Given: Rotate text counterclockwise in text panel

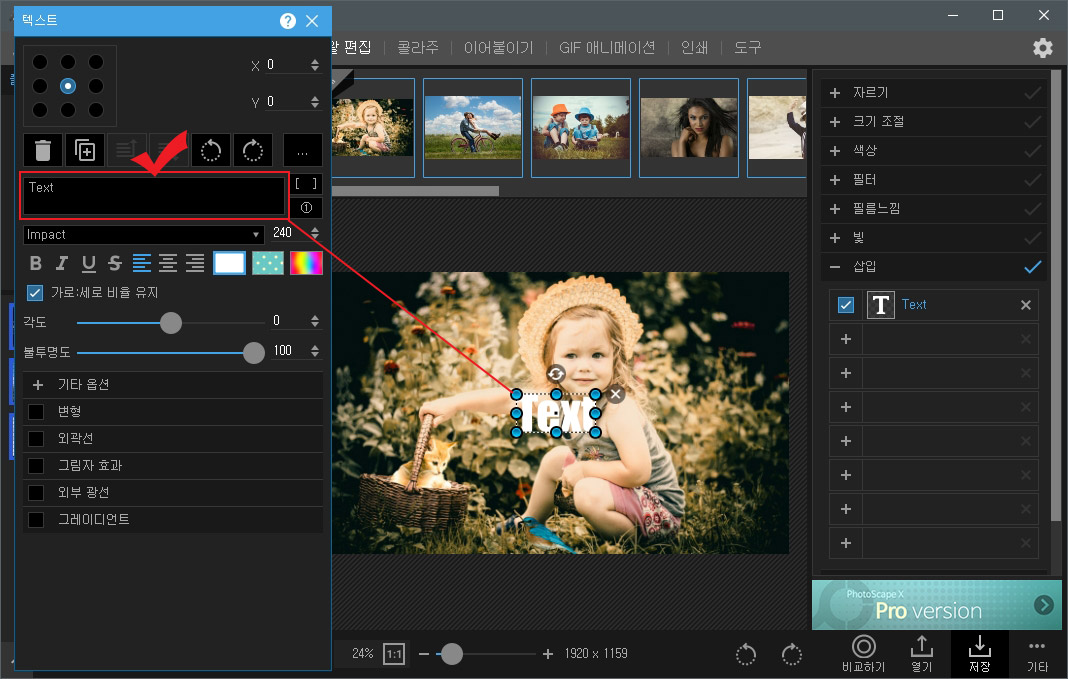Looking at the screenshot, I should pos(211,150).
